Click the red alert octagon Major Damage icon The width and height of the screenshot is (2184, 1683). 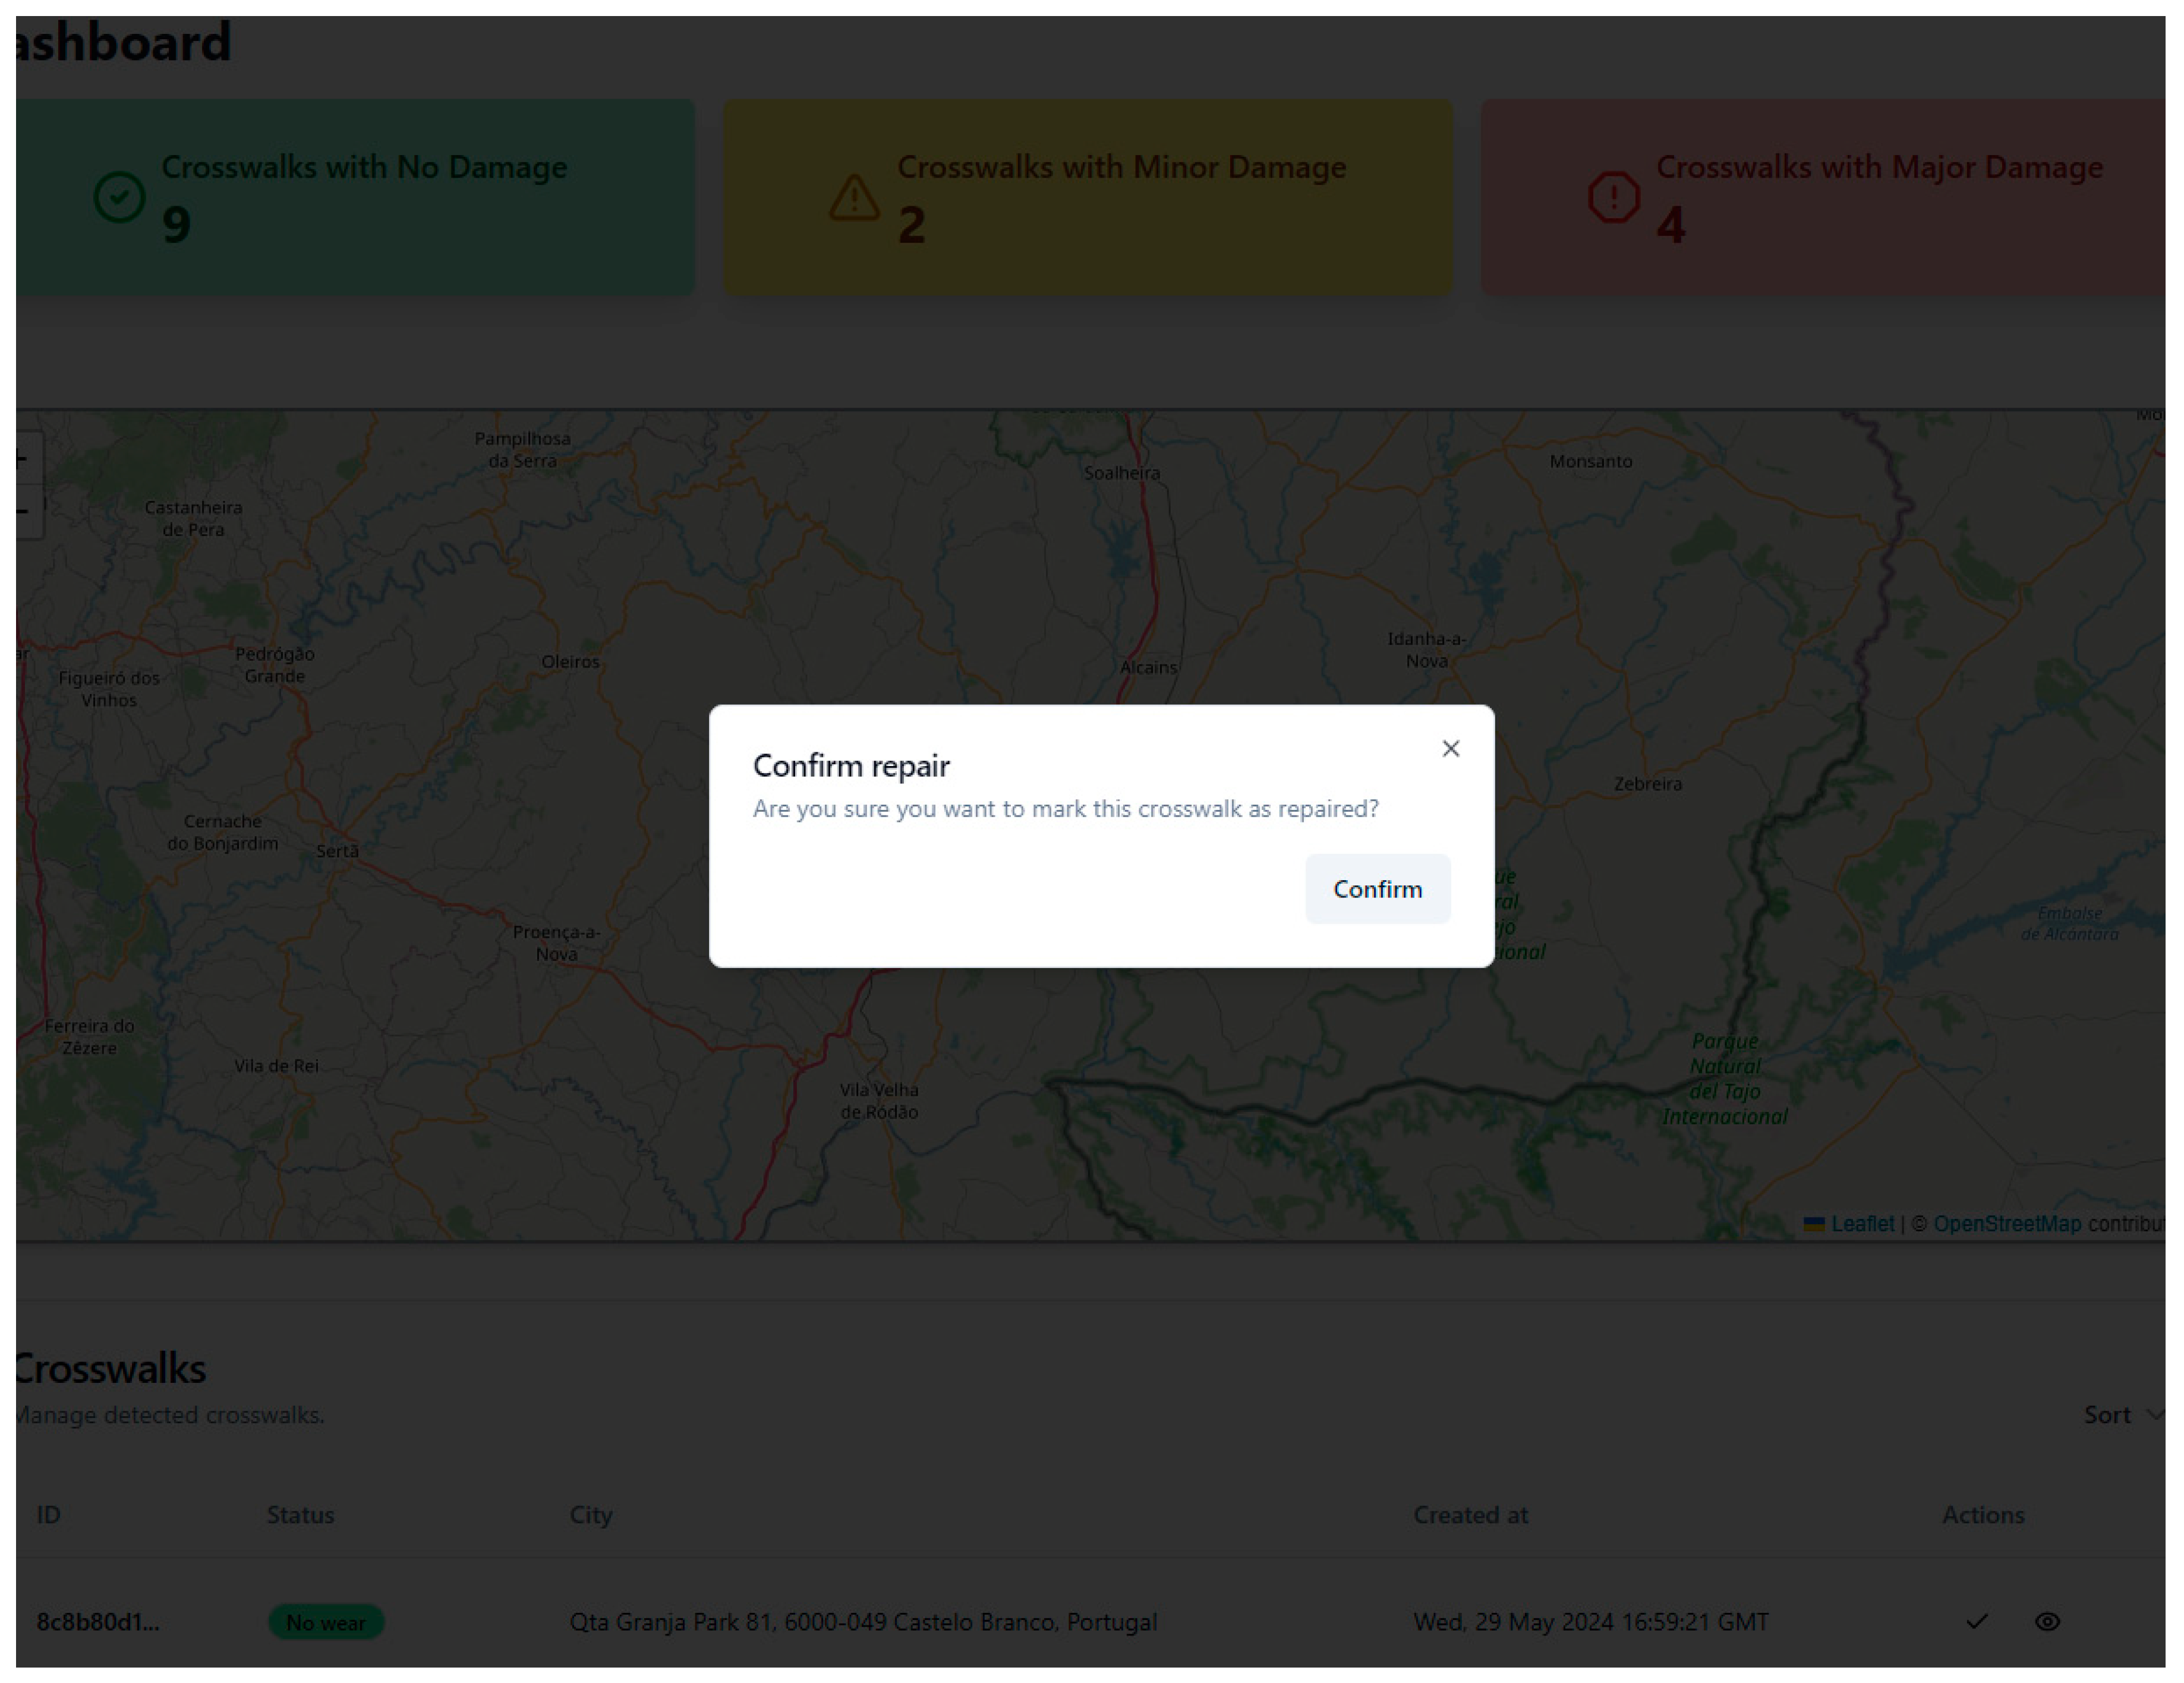(x=1613, y=197)
